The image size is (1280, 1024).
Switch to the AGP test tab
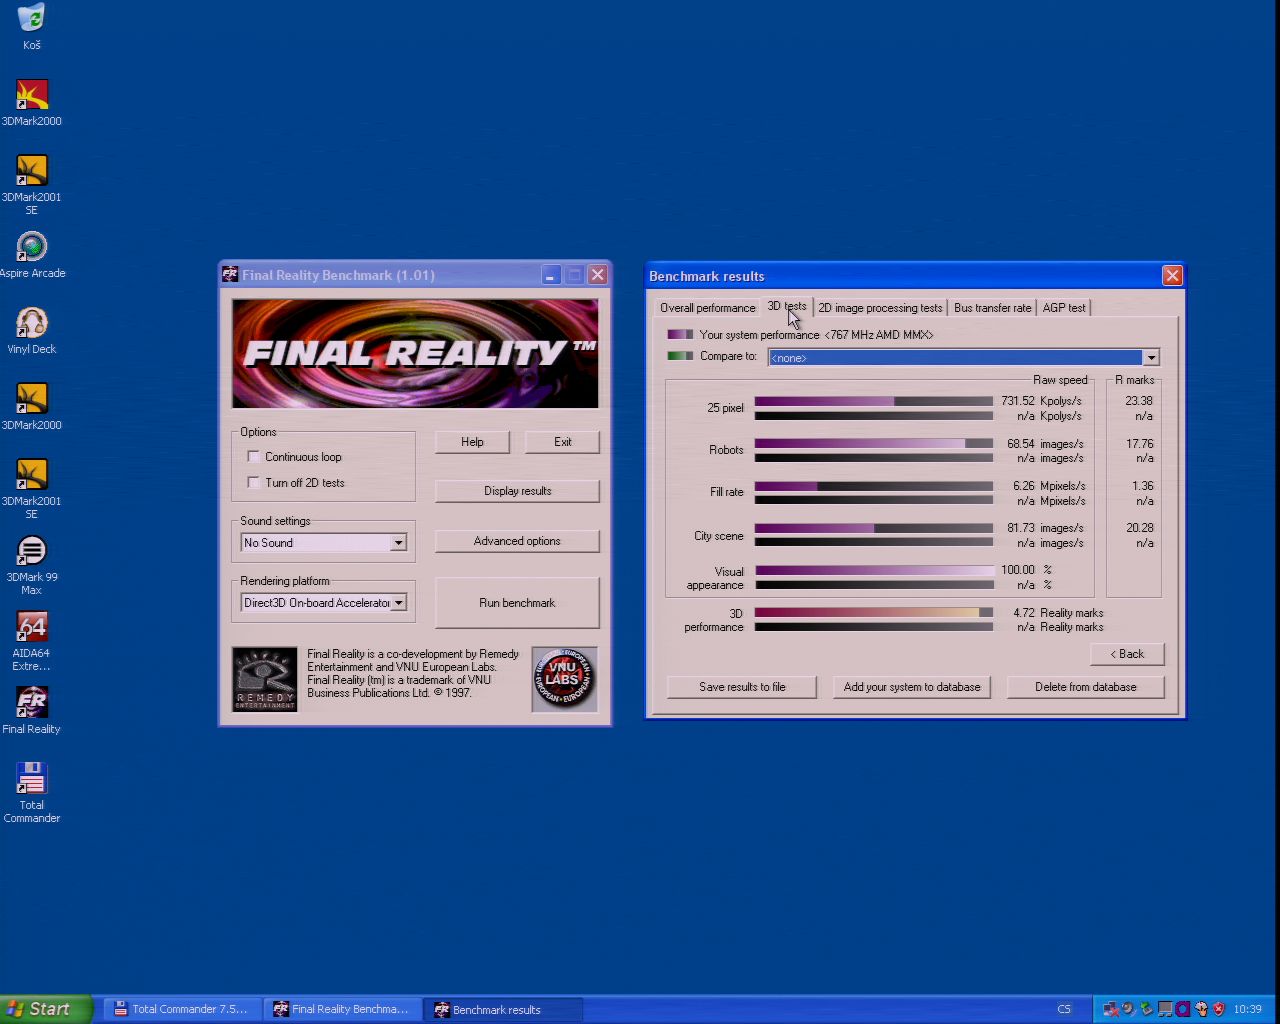pos(1064,308)
